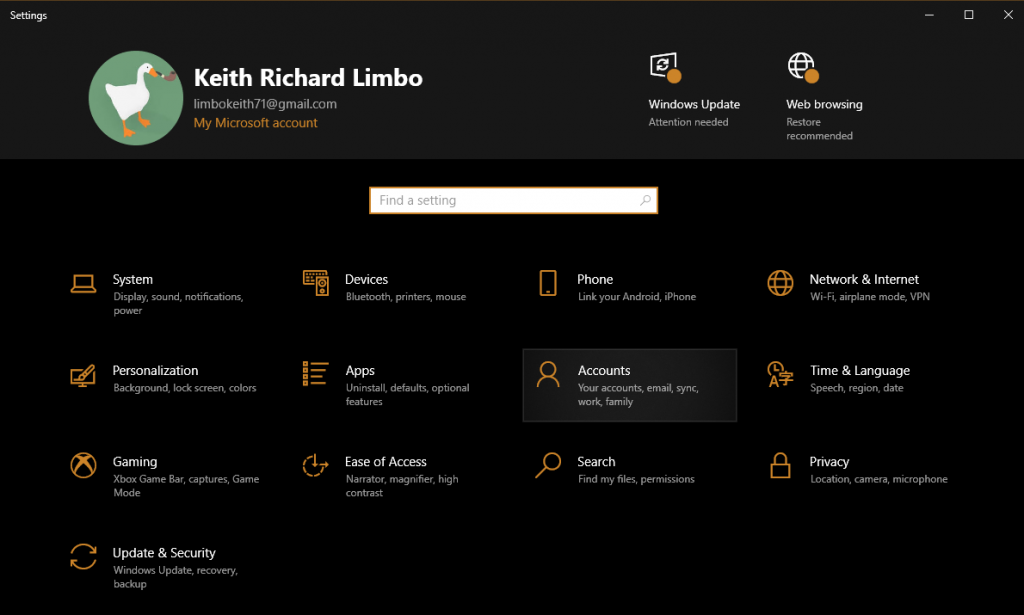The width and height of the screenshot is (1024, 615).
Task: Click the Time & Language icon
Action: (780, 374)
